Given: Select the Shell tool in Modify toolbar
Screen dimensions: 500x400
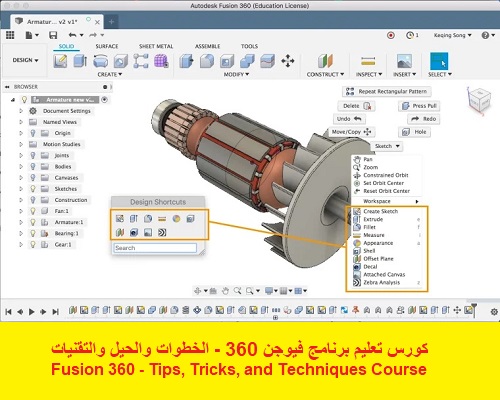Looking at the screenshot, I should click(x=227, y=61).
